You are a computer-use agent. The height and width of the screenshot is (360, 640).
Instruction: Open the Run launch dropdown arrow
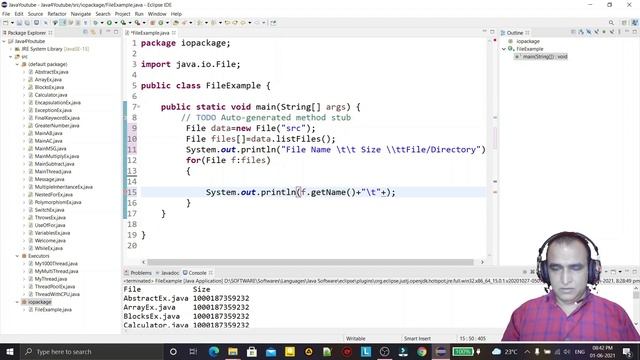click(116, 23)
